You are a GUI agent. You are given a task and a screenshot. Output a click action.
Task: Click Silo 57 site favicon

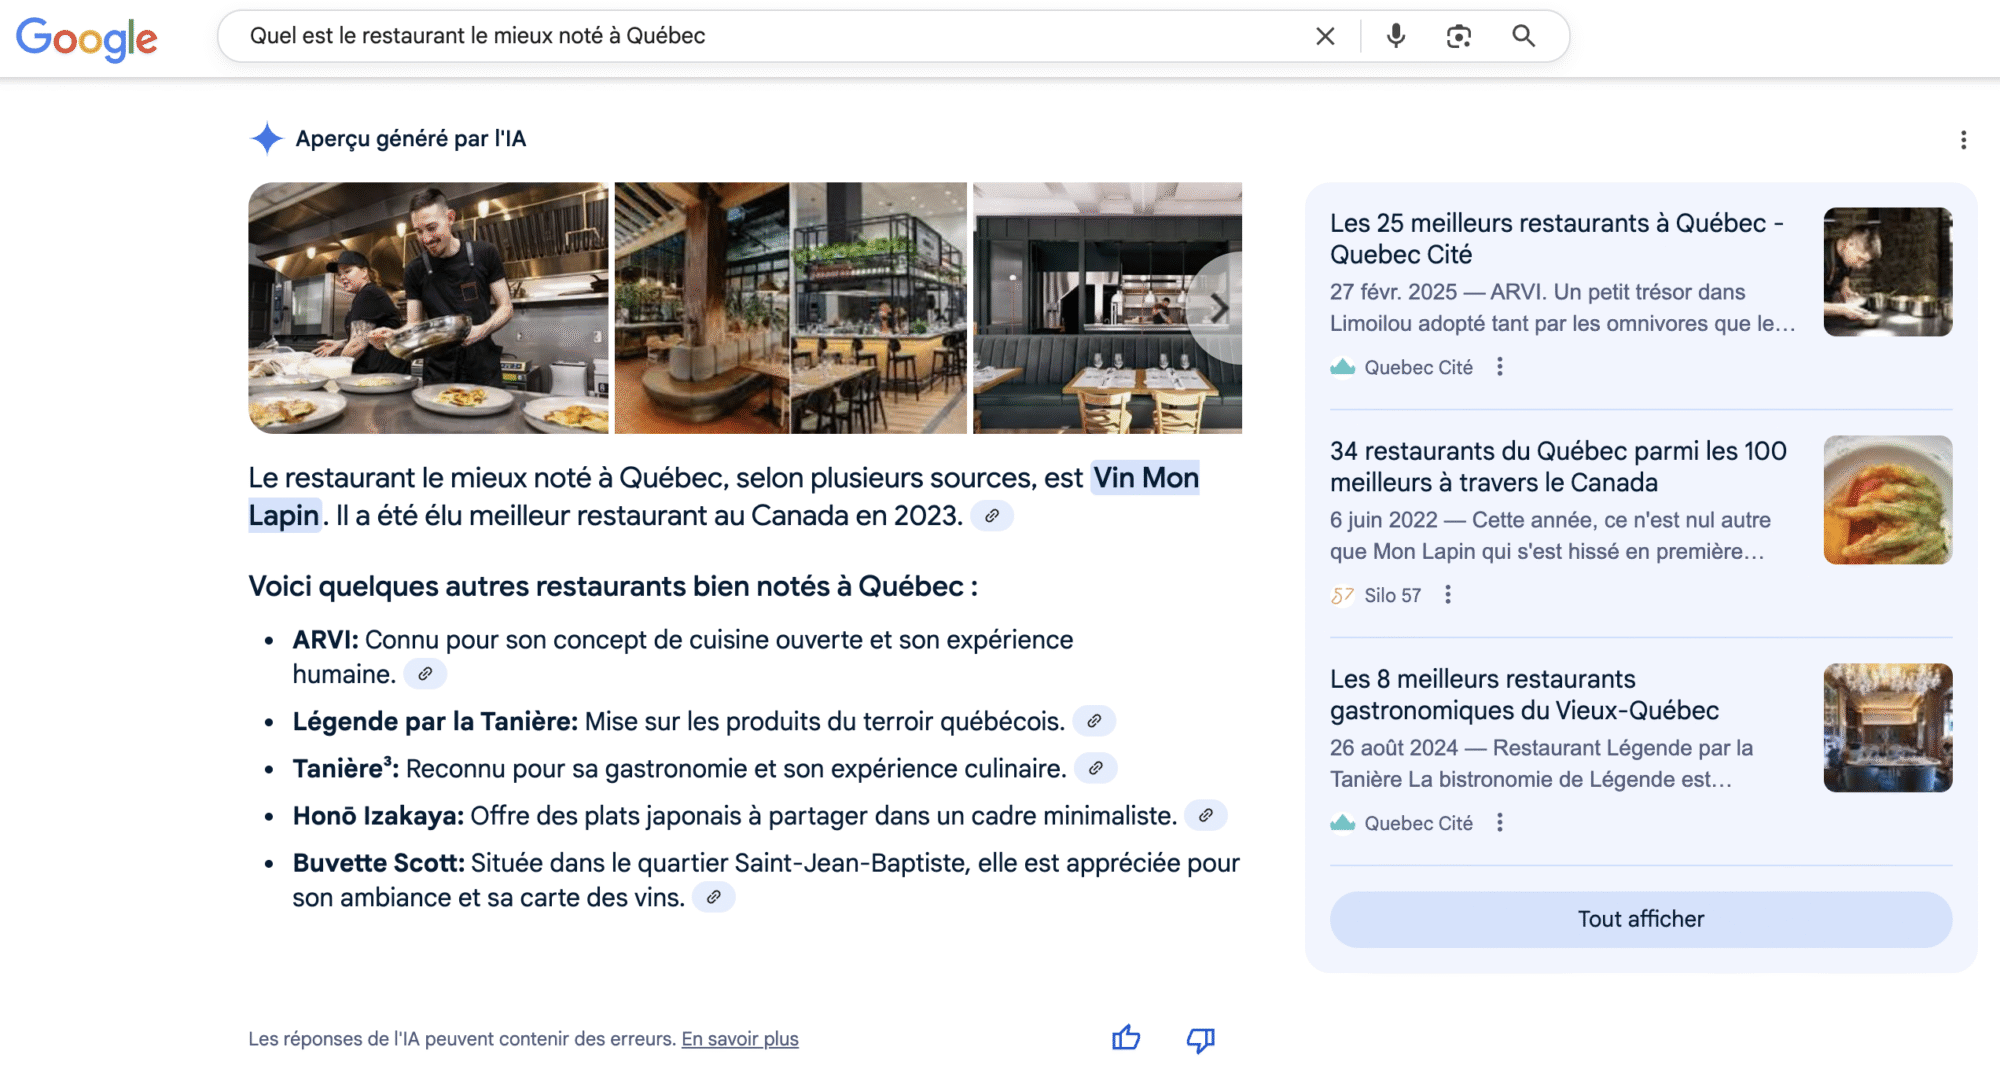click(1342, 595)
